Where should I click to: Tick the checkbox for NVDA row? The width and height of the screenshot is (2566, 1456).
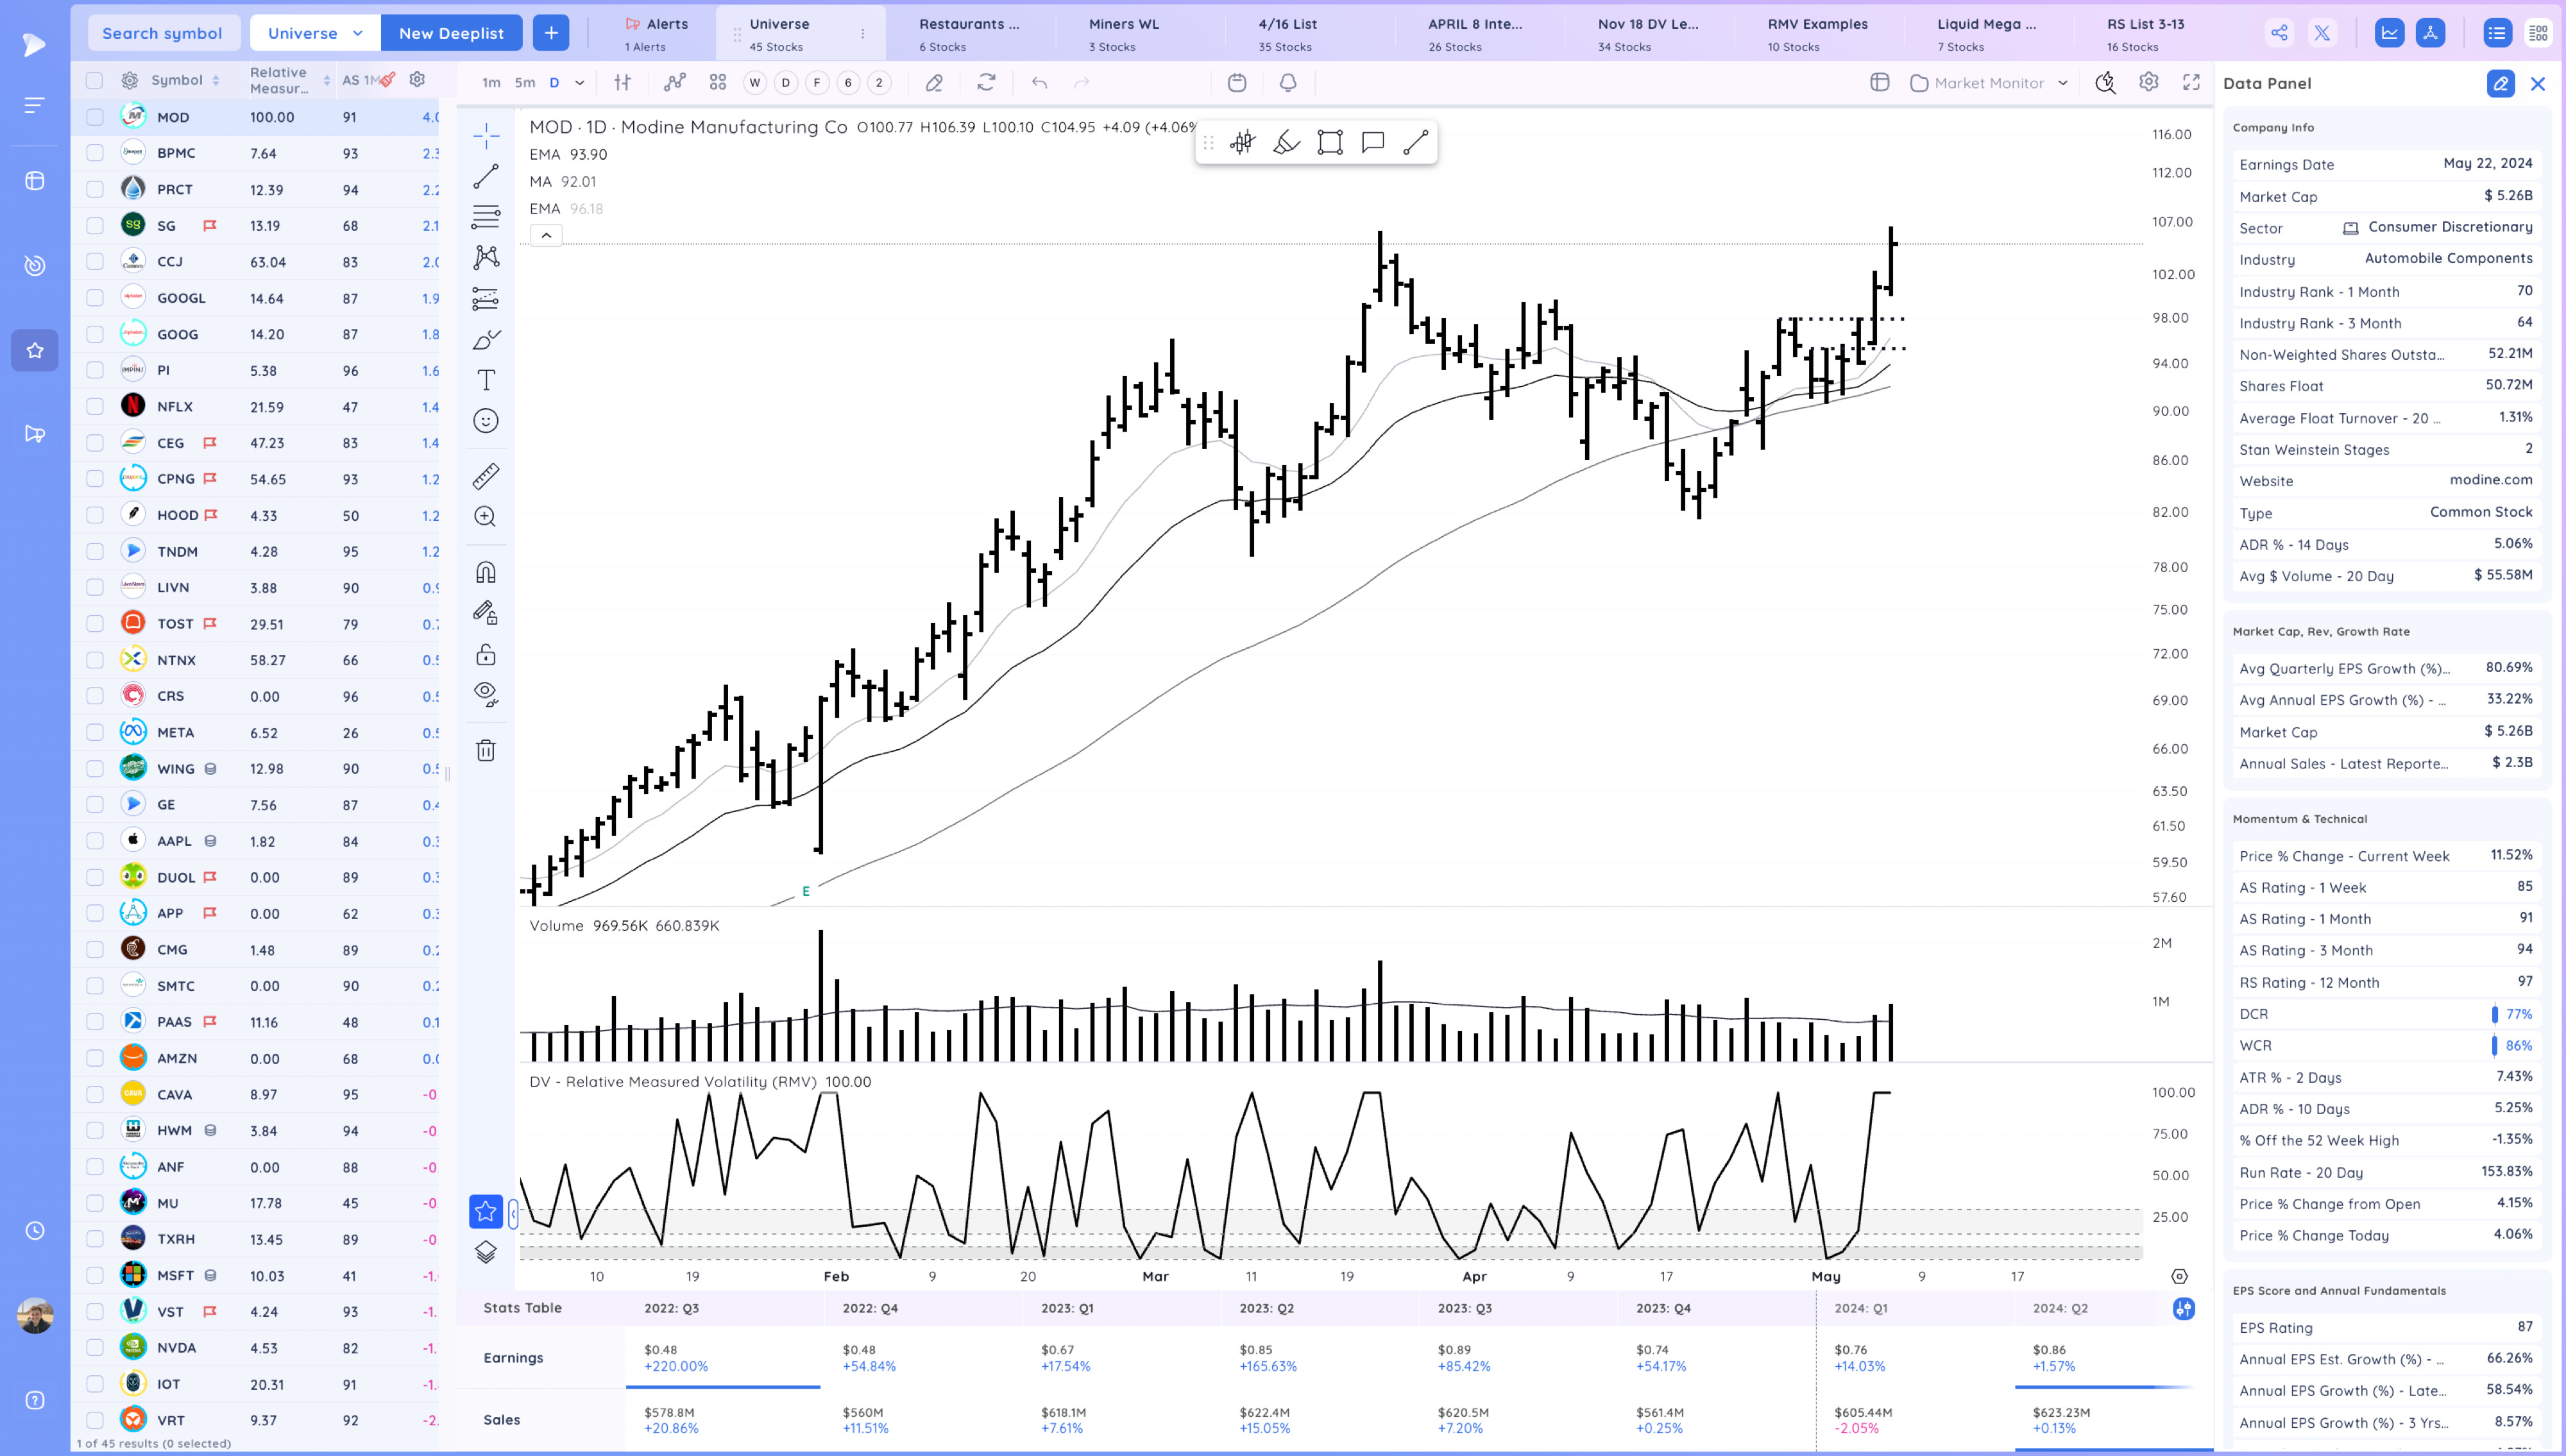[95, 1348]
